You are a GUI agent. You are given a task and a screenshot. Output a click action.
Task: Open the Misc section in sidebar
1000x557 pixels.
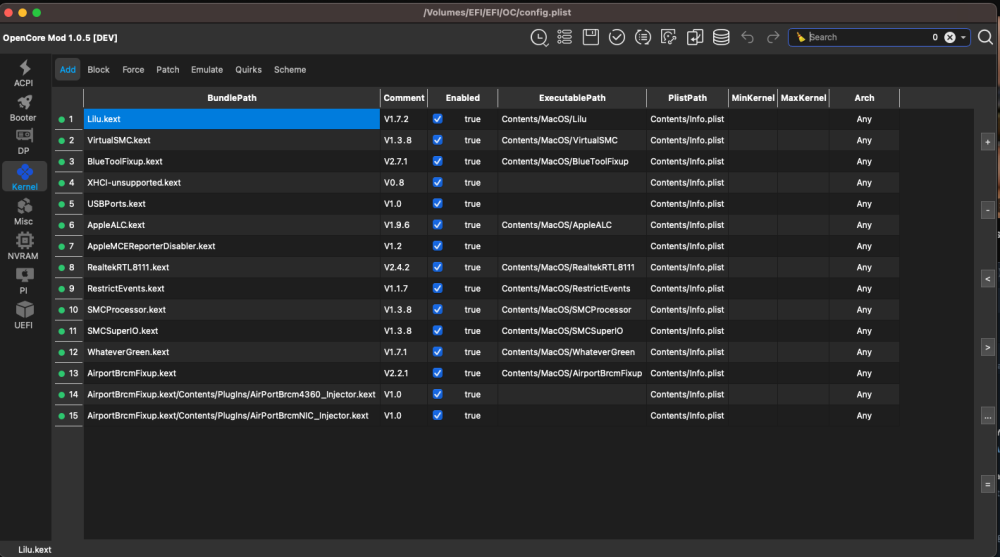tap(24, 212)
